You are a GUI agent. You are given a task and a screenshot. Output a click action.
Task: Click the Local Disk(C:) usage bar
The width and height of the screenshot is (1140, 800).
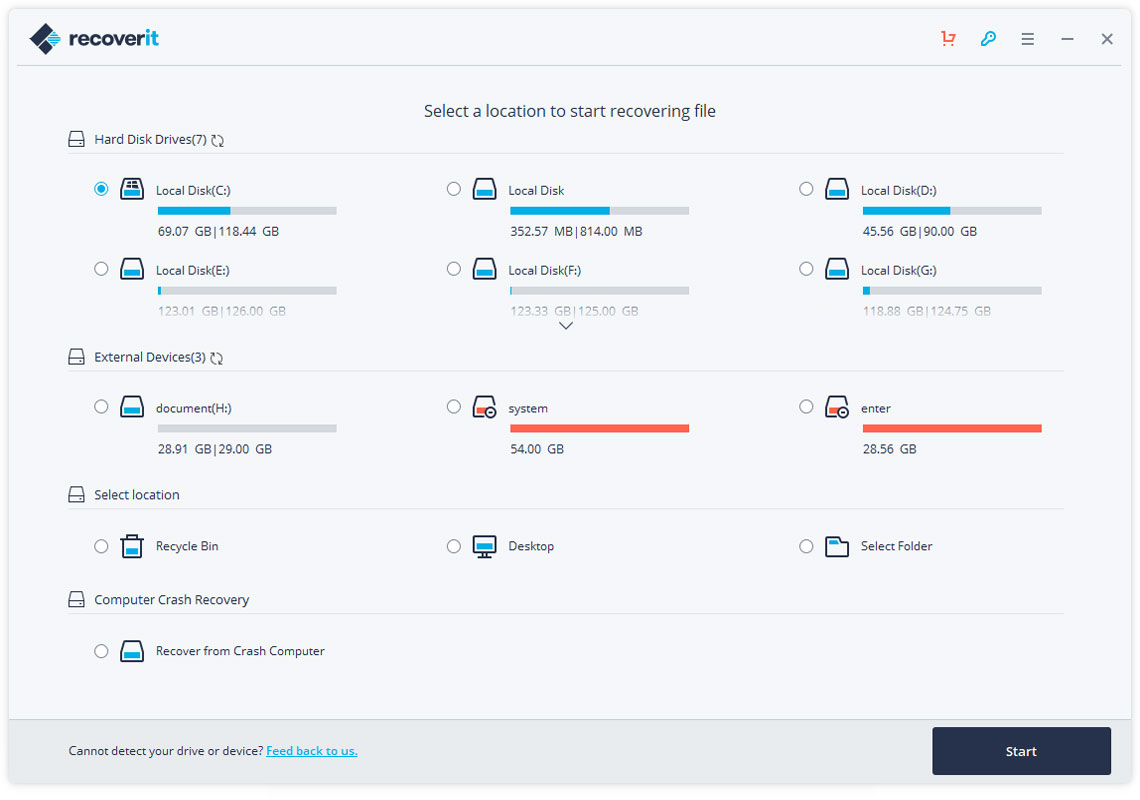[246, 210]
